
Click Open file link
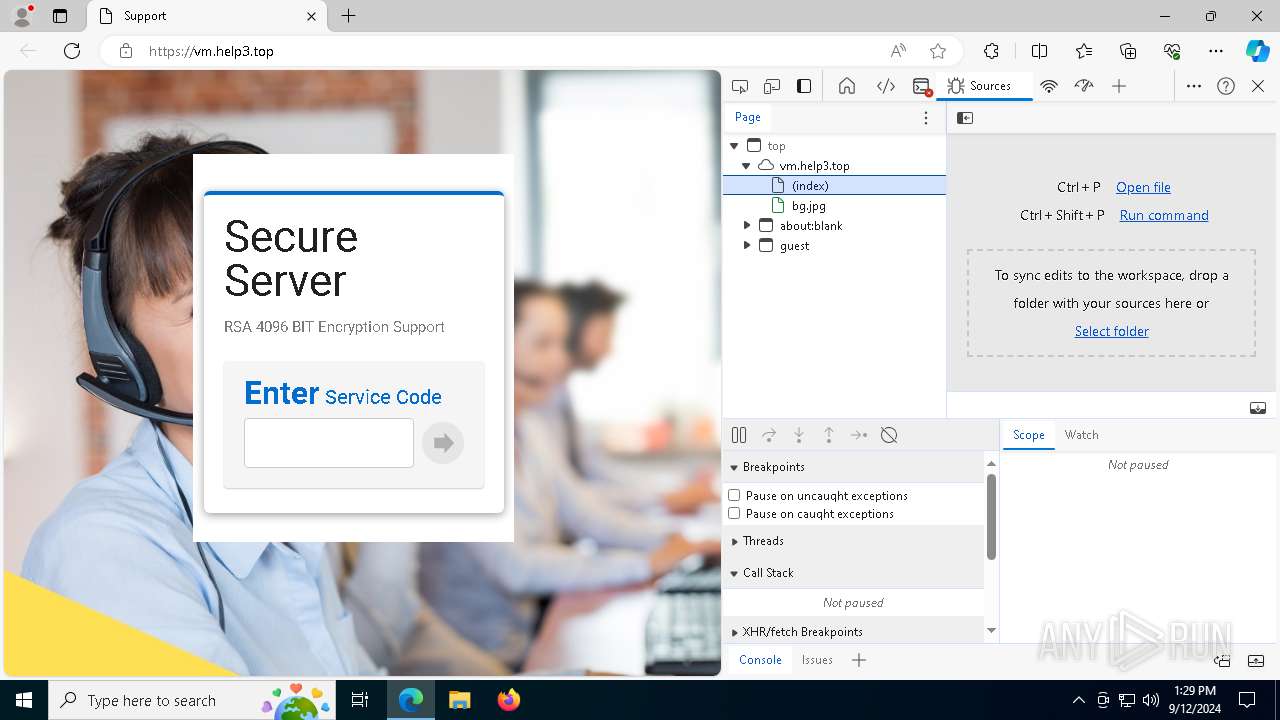[1143, 187]
